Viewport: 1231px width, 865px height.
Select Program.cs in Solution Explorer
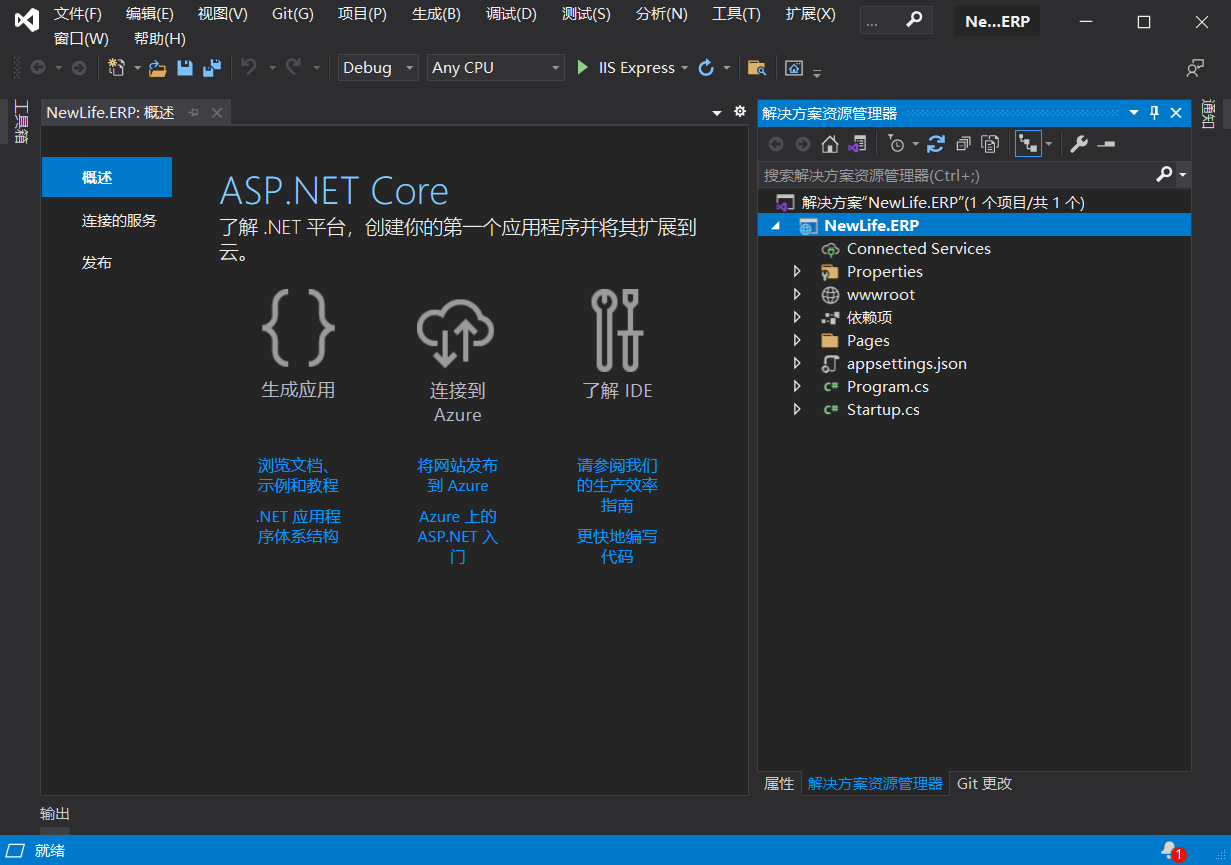[887, 387]
